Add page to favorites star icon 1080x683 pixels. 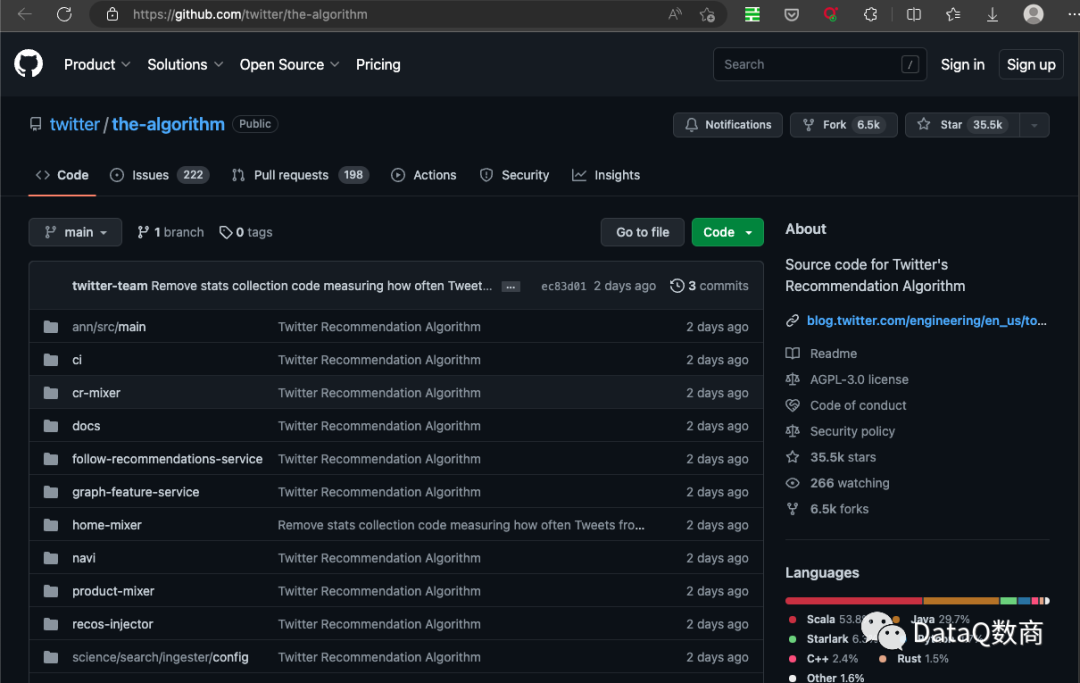click(707, 14)
